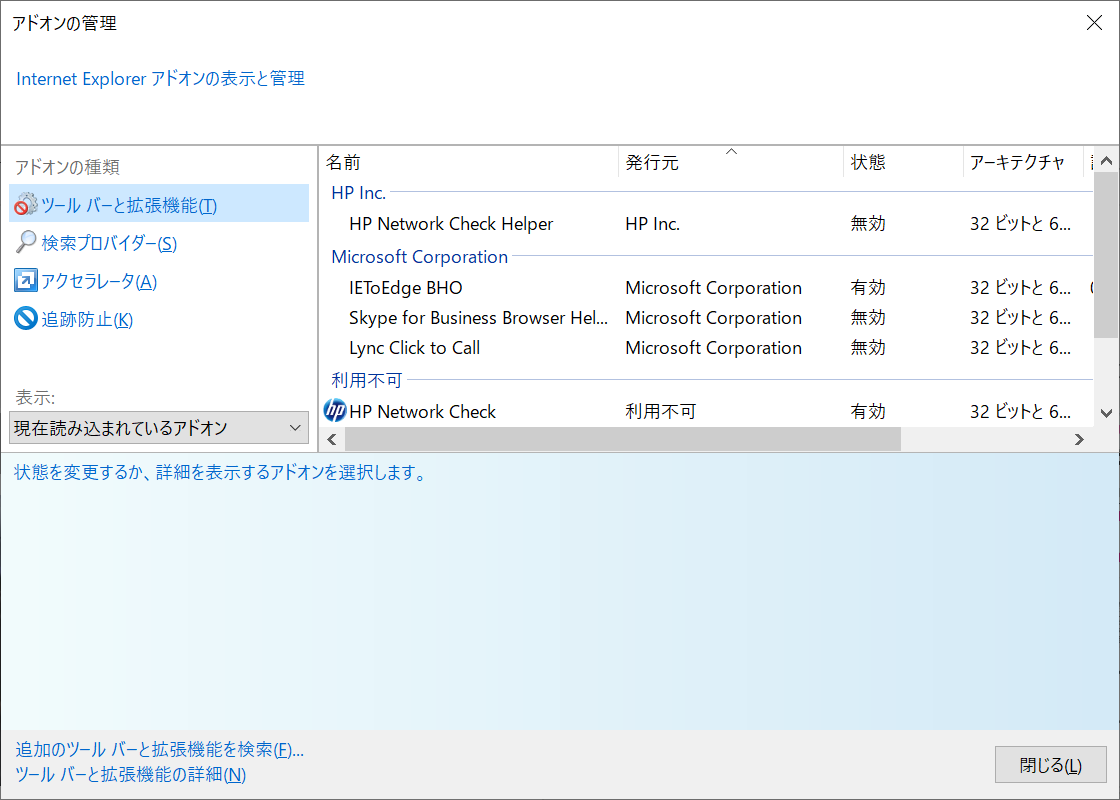
Task: Select the HP Network Check add-on name
Action: 422,411
